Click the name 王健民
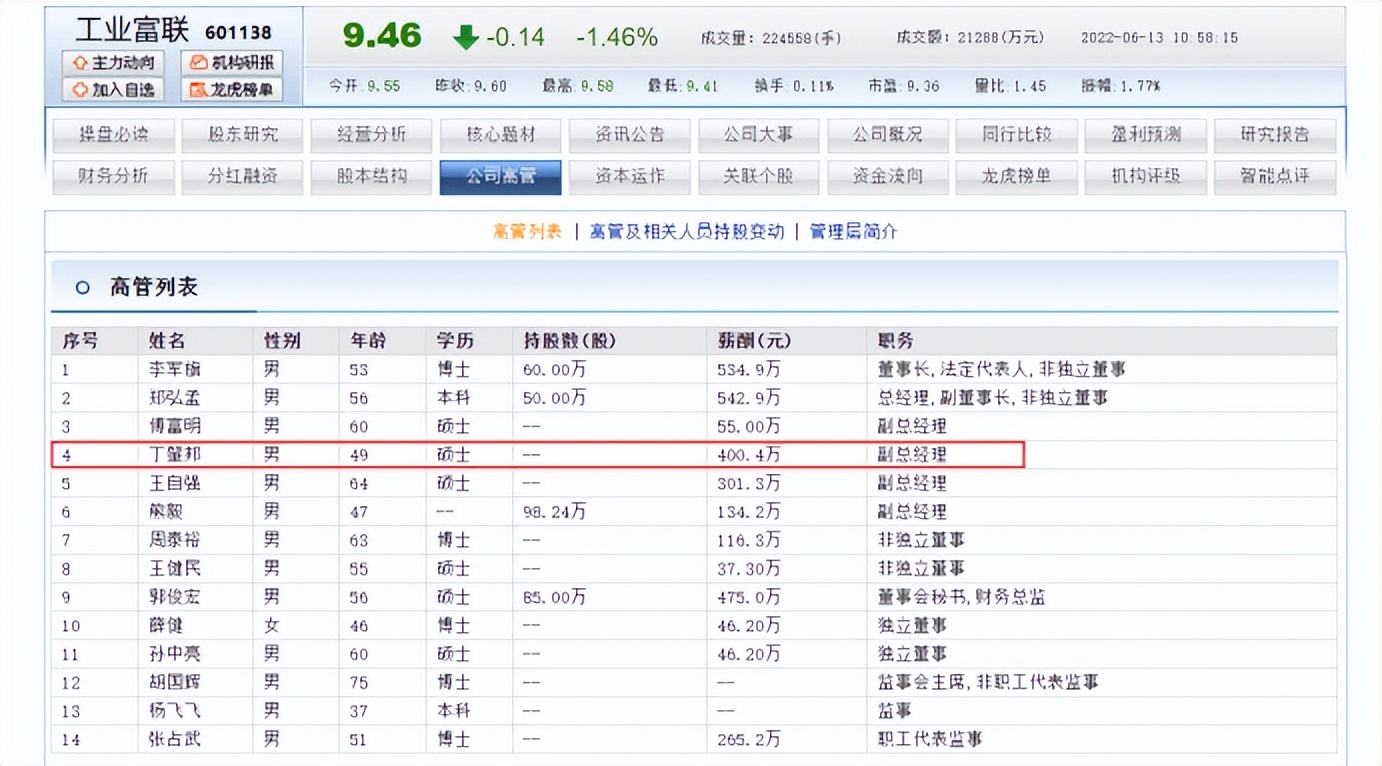This screenshot has width=1382, height=766. point(175,568)
